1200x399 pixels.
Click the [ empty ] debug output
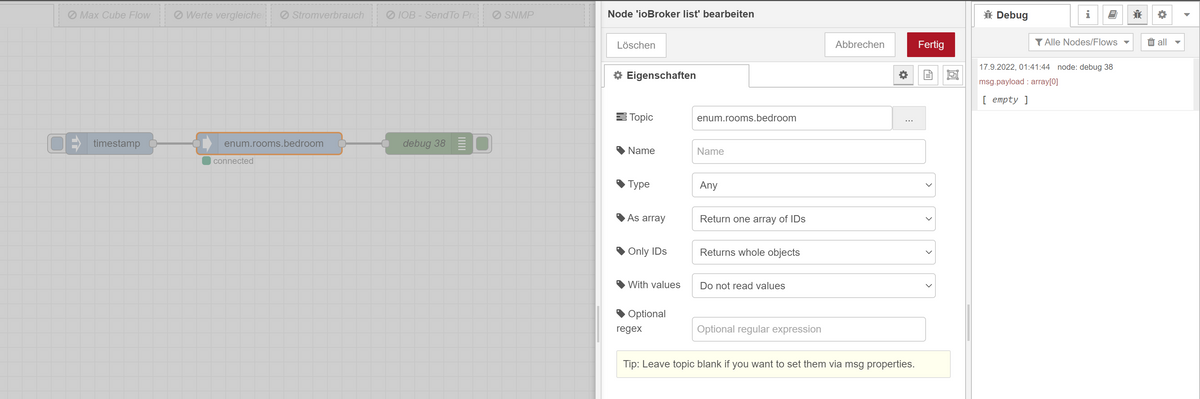click(1005, 100)
